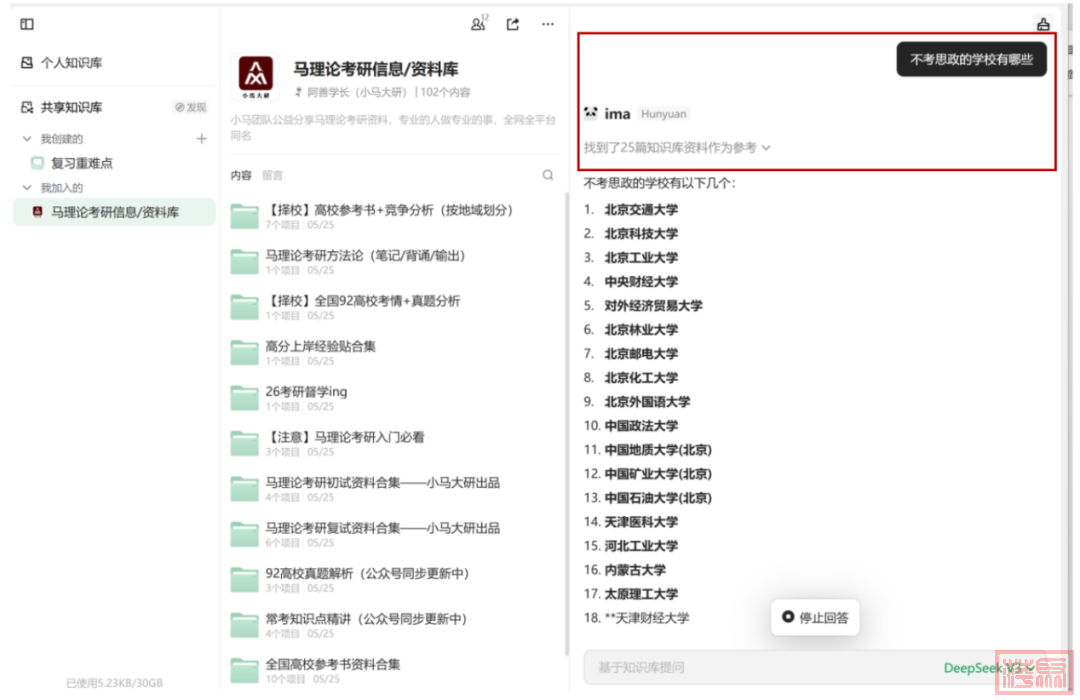Click 天津医科大学 in answer list
The image size is (1080, 700).
[x=641, y=522]
